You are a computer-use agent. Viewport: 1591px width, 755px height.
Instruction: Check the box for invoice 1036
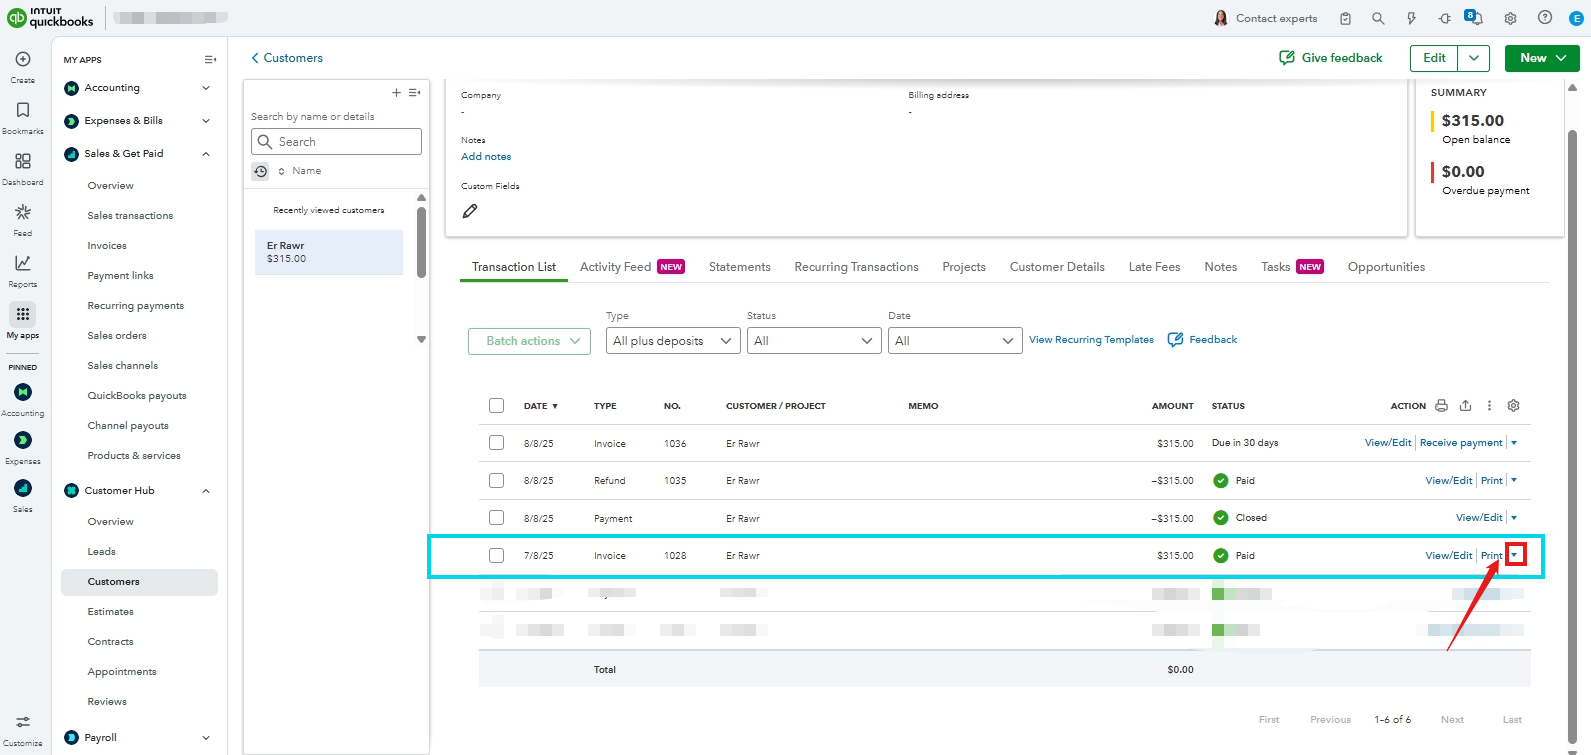coord(496,443)
